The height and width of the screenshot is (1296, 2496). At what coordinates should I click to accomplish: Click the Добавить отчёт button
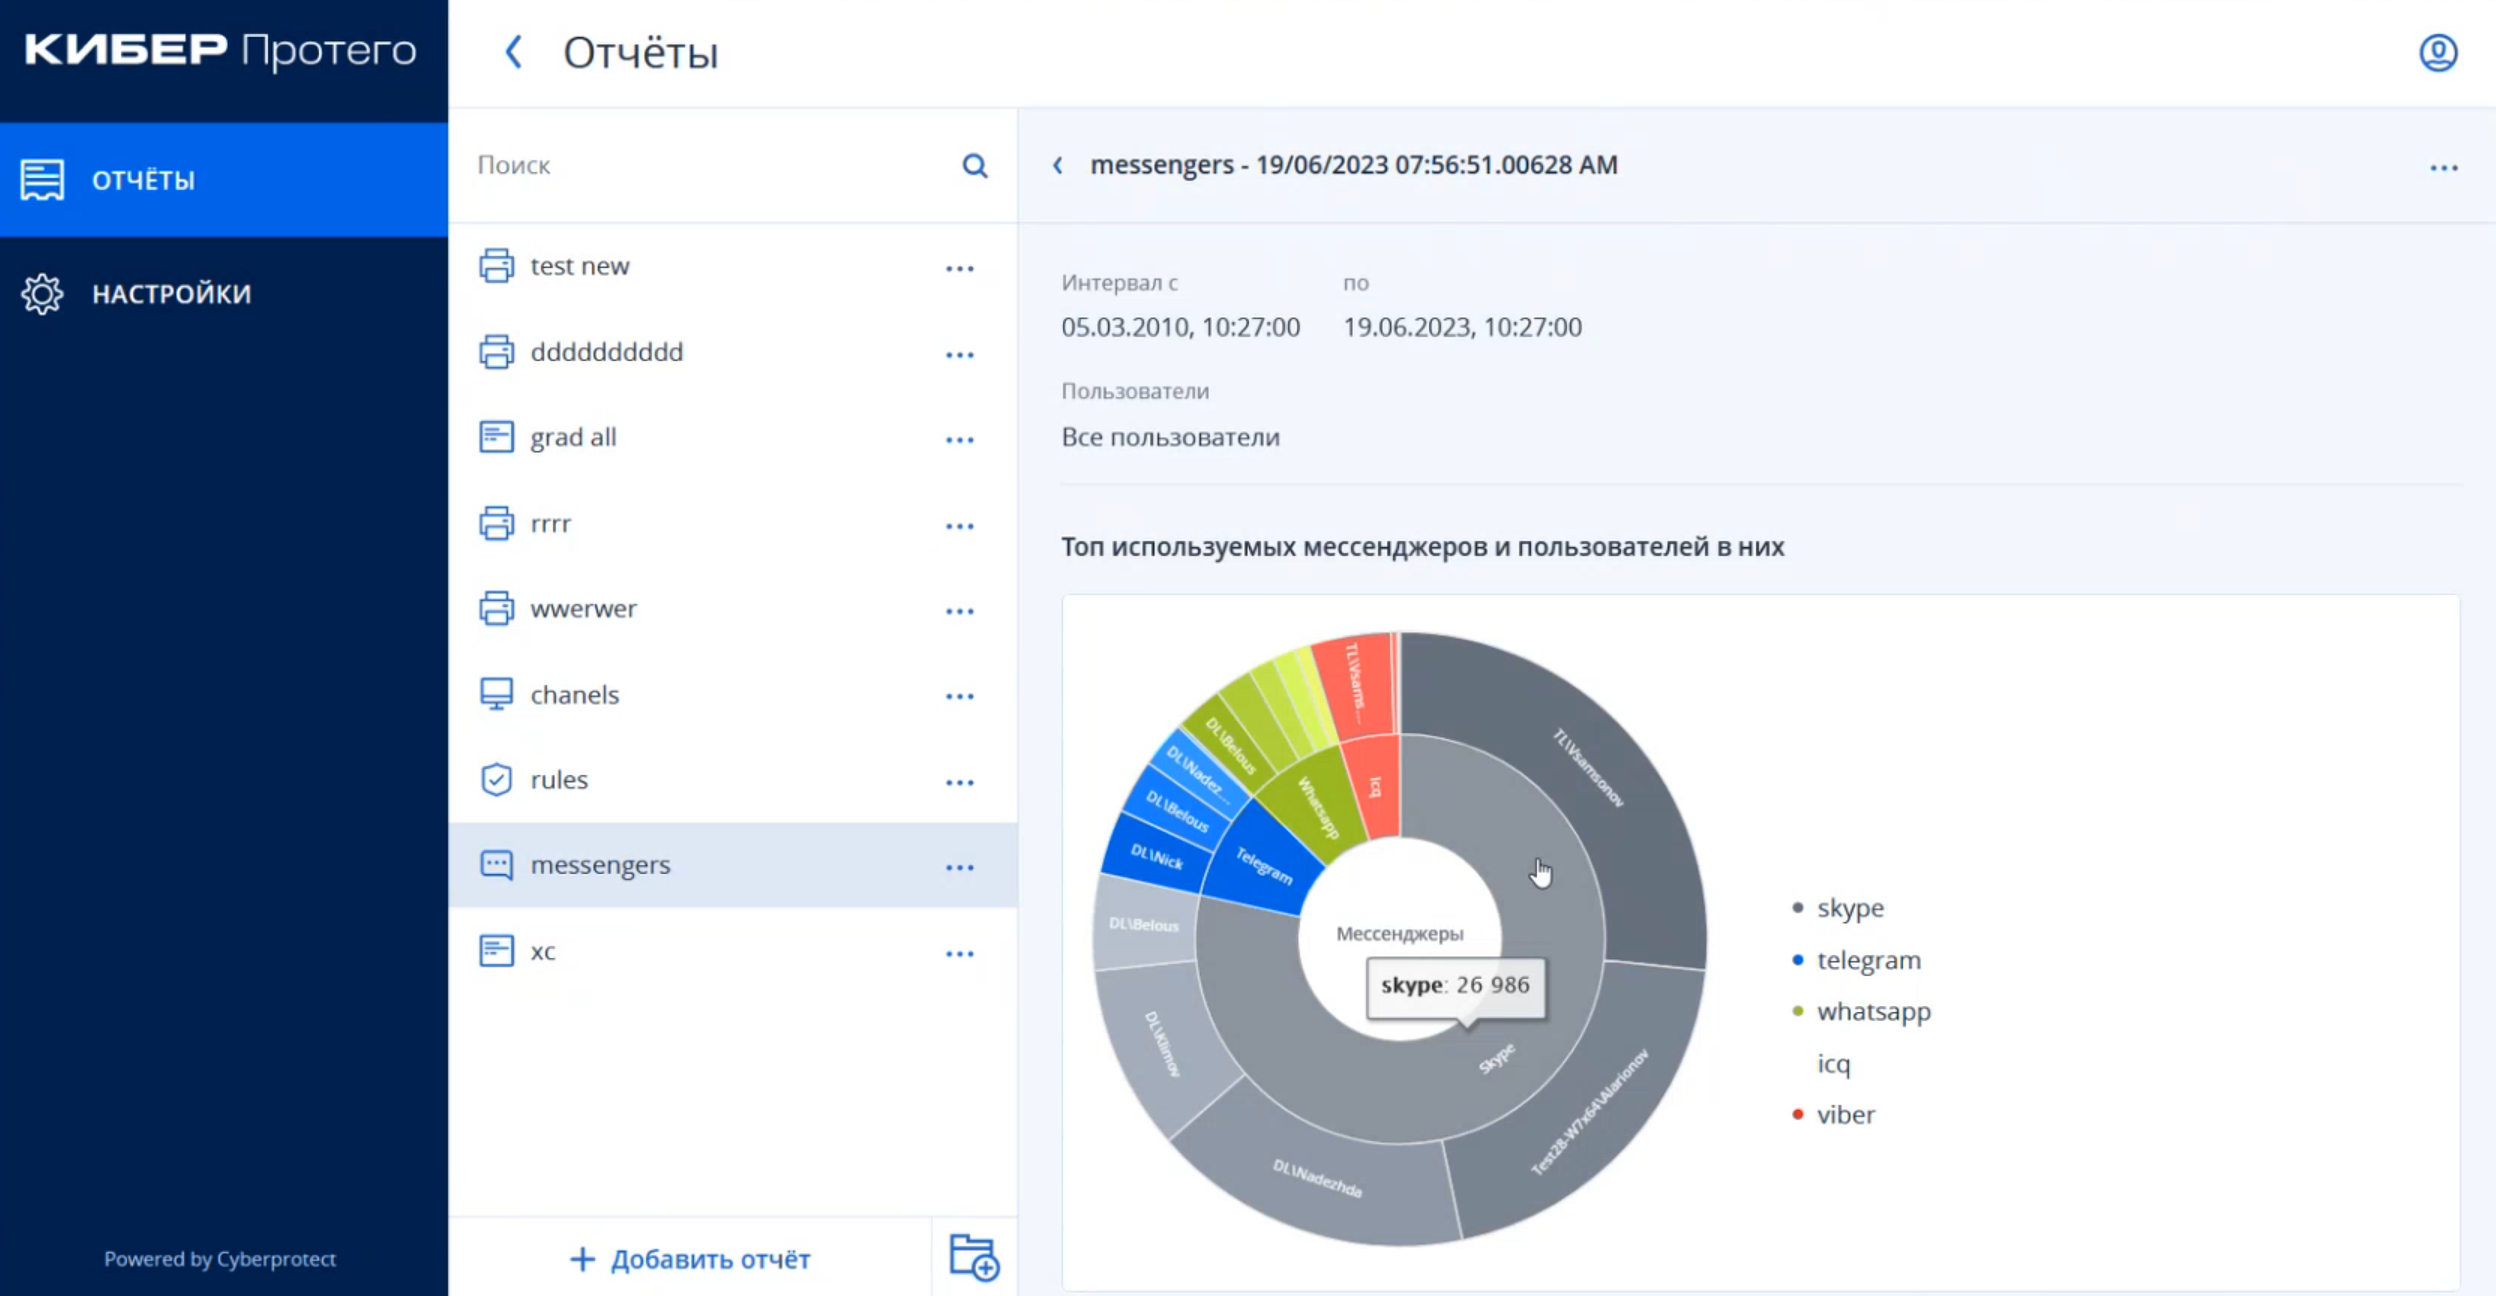(690, 1259)
